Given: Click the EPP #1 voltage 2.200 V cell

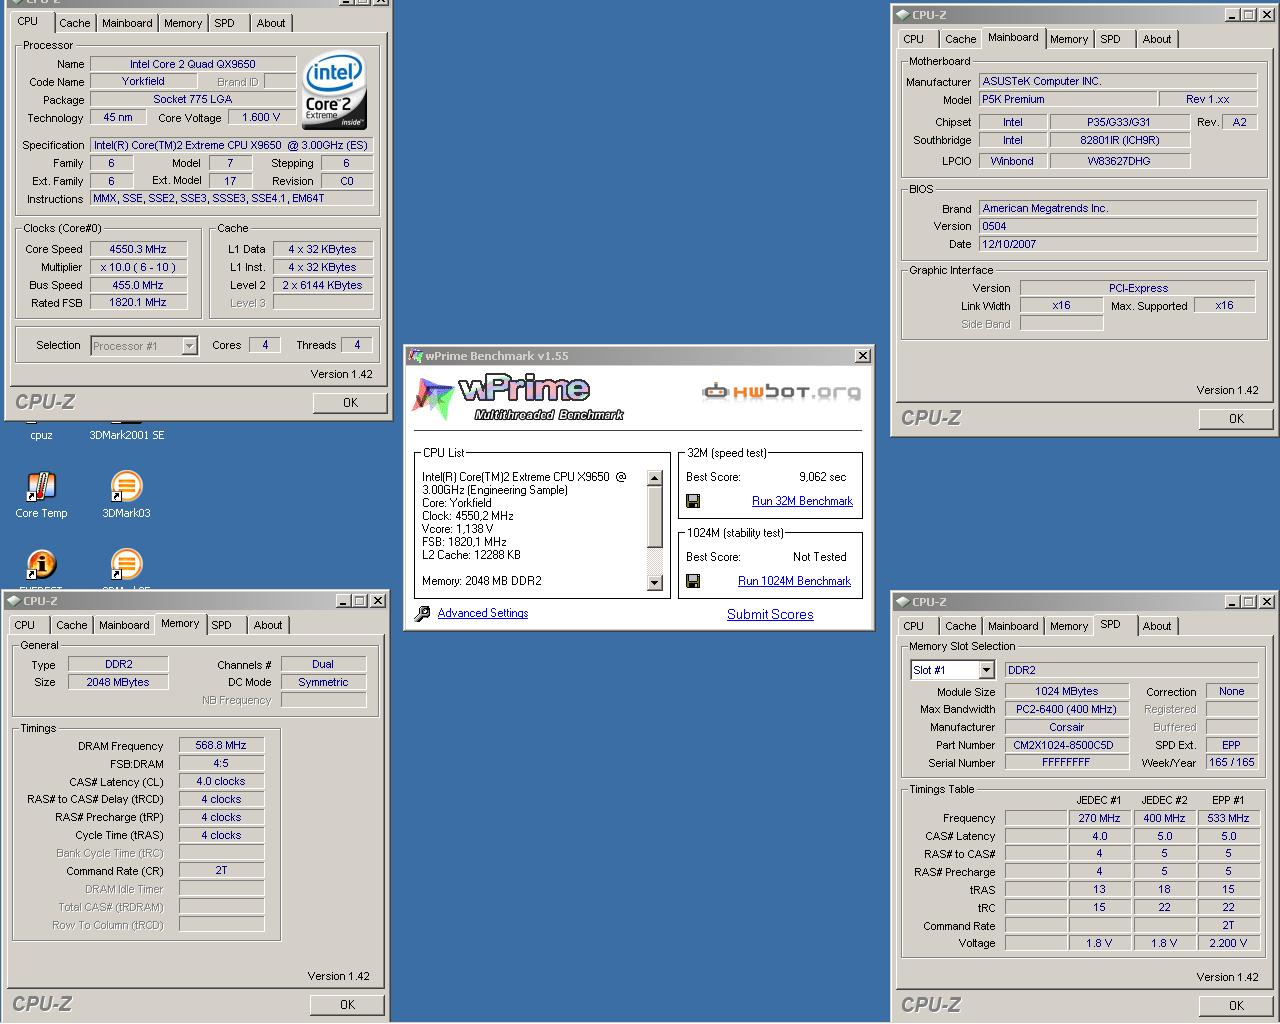Looking at the screenshot, I should pyautogui.click(x=1228, y=942).
